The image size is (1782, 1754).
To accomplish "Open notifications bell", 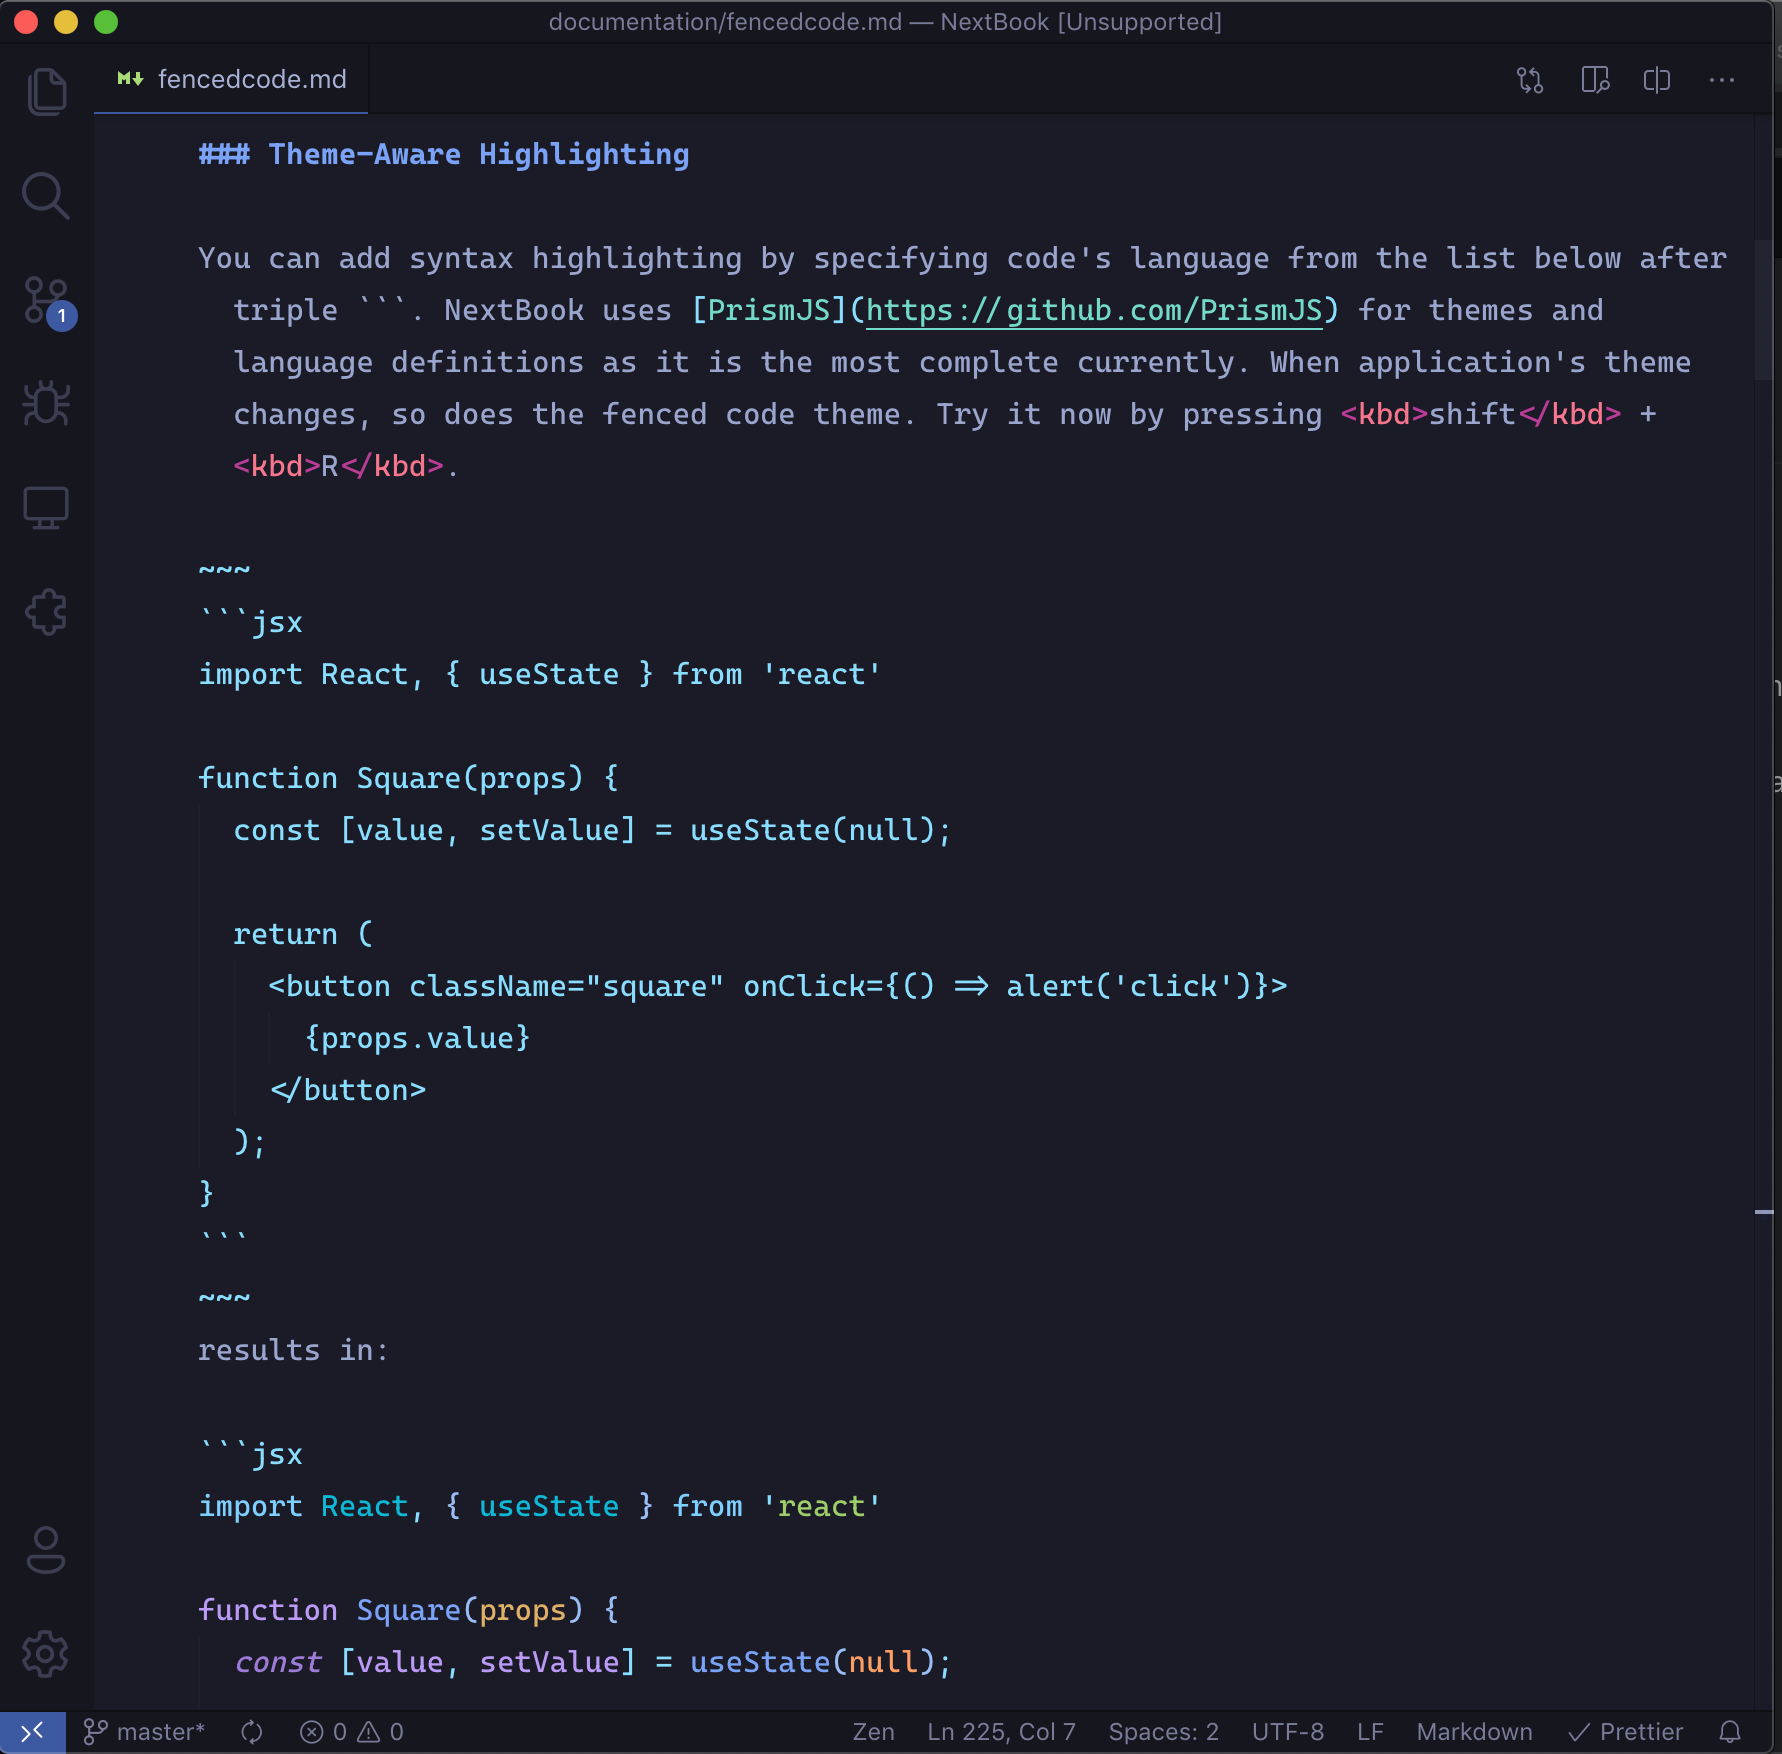I will tap(1730, 1732).
